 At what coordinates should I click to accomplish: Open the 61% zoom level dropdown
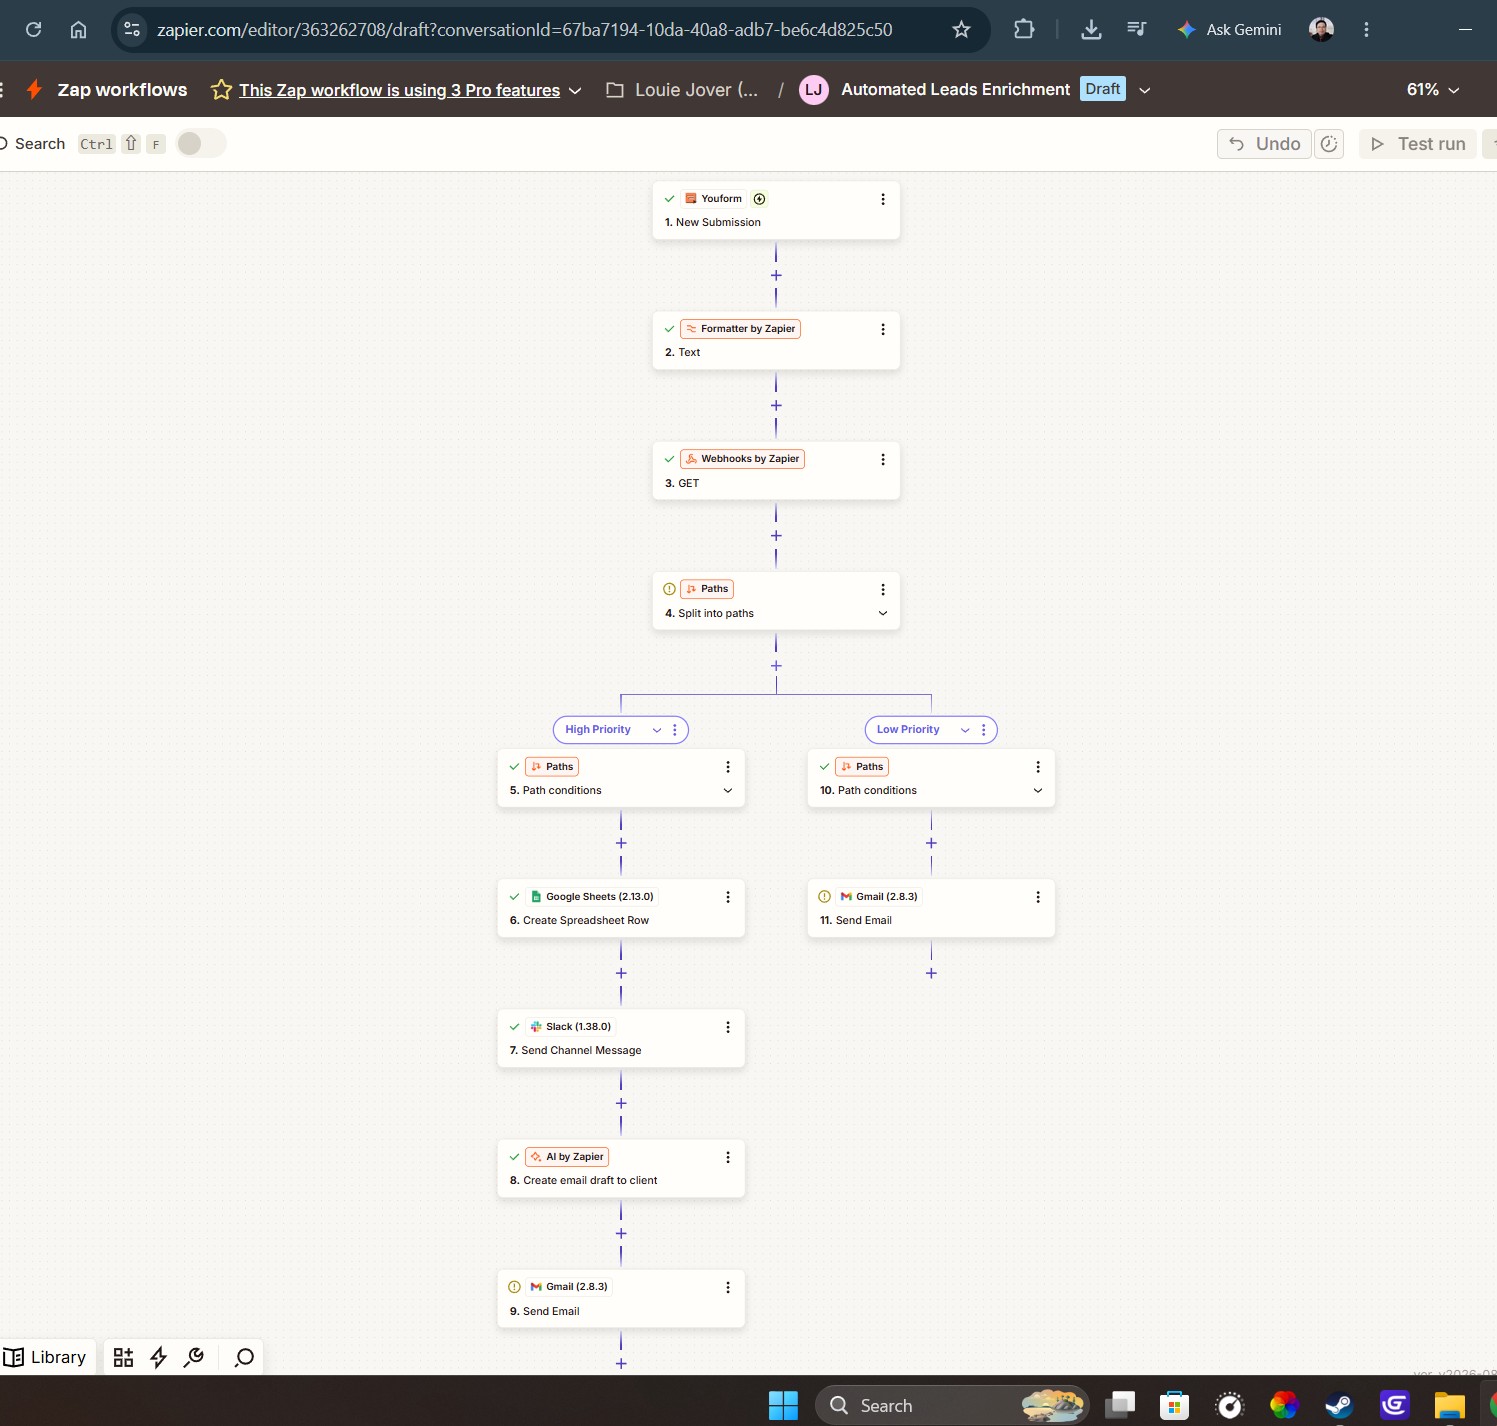[1433, 90]
